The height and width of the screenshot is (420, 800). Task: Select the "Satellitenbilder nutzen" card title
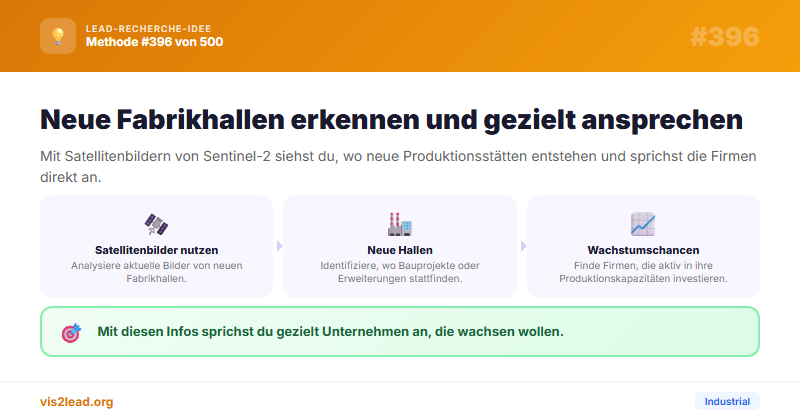pyautogui.click(x=157, y=250)
